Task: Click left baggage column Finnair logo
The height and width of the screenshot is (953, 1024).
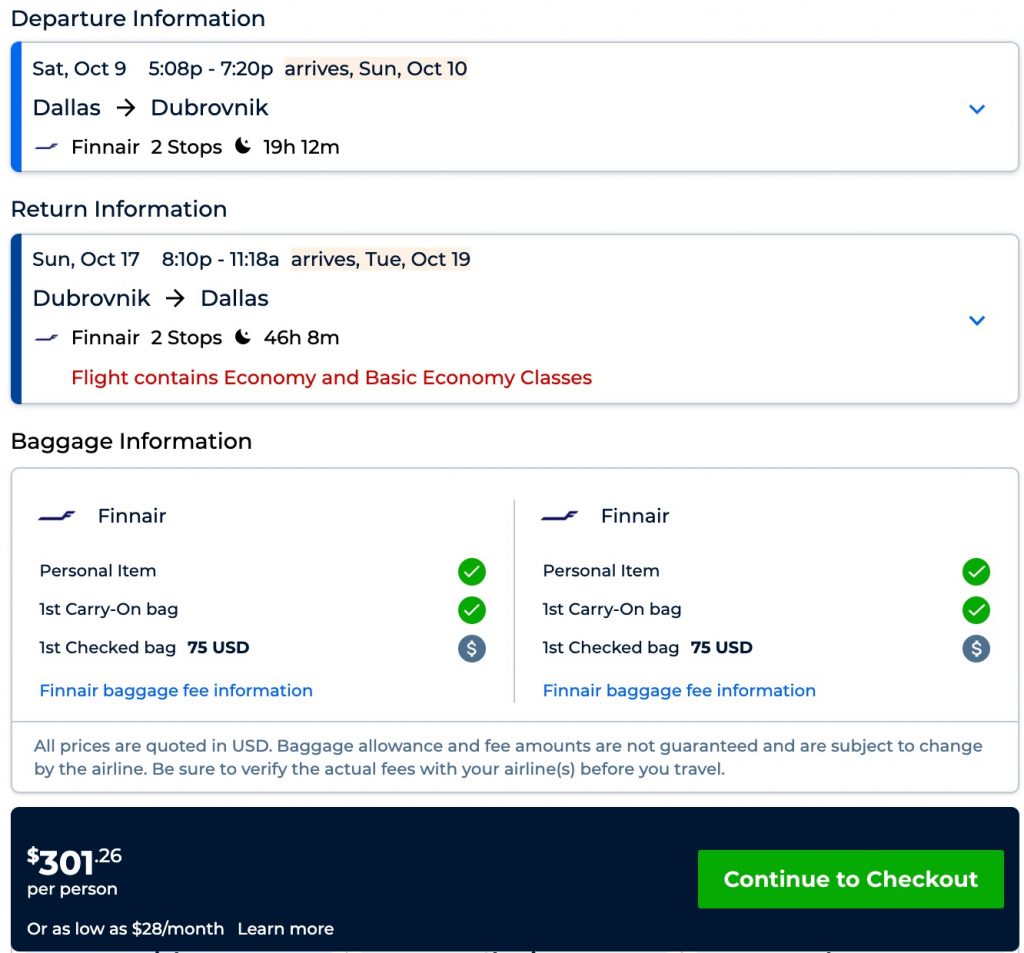Action: click(57, 516)
